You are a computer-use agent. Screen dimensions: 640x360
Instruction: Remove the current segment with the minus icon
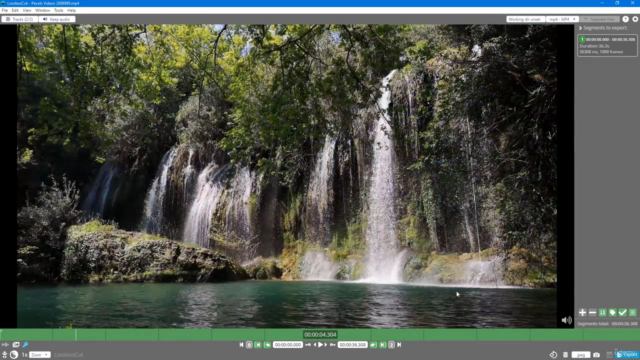(593, 313)
